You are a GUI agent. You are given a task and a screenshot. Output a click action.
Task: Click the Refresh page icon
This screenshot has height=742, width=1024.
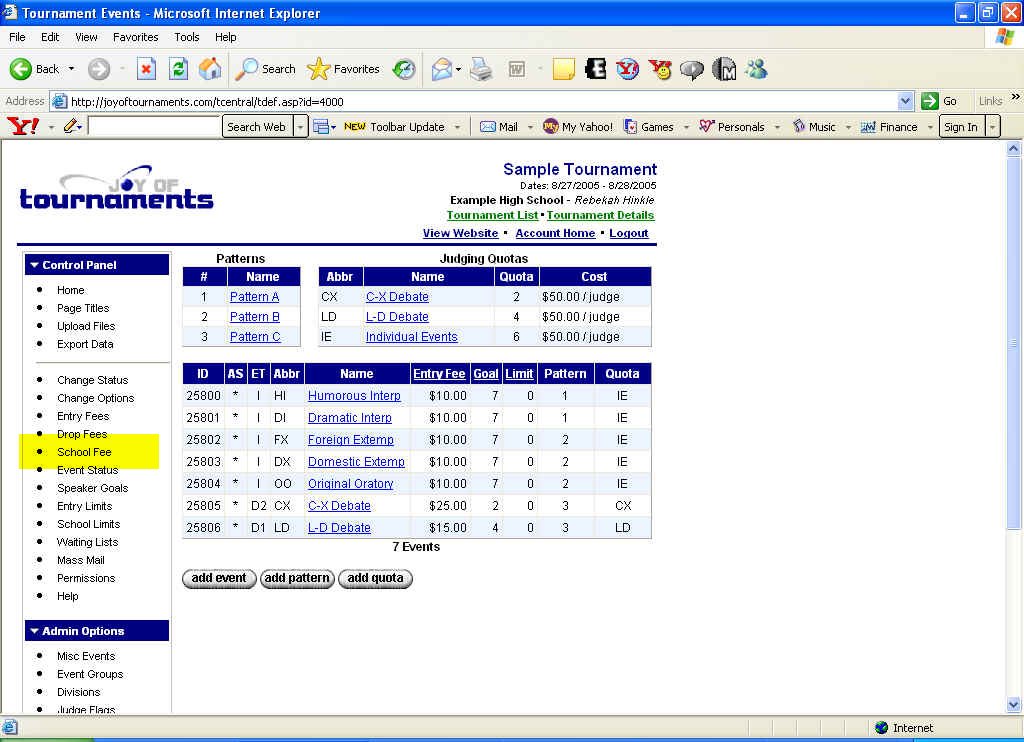tap(178, 69)
